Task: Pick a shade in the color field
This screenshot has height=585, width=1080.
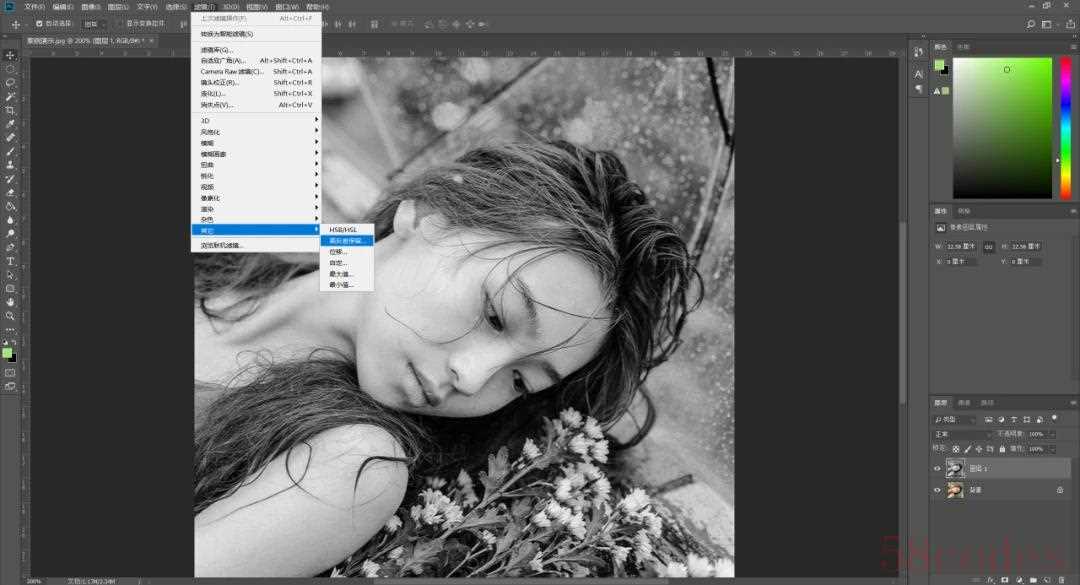Action: point(1002,127)
